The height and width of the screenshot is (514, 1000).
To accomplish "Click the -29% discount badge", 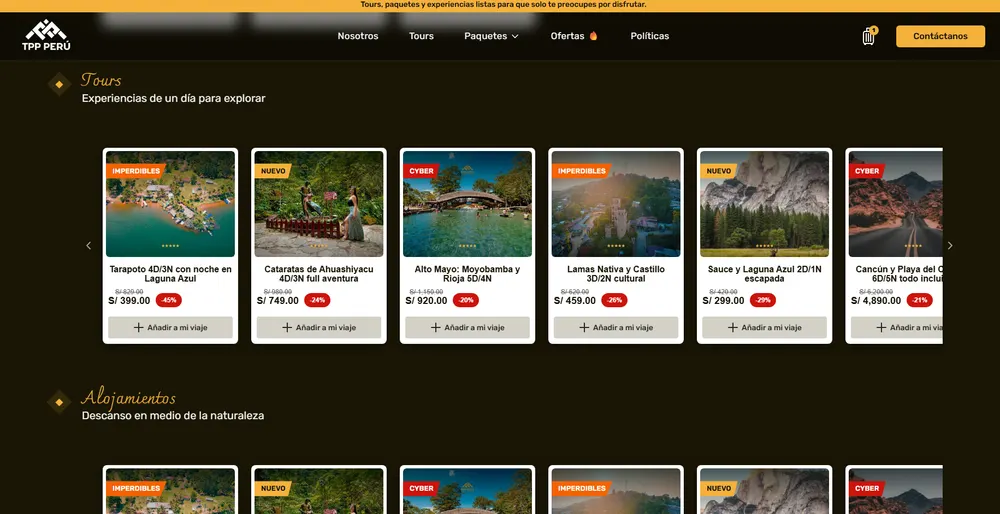I will click(763, 300).
